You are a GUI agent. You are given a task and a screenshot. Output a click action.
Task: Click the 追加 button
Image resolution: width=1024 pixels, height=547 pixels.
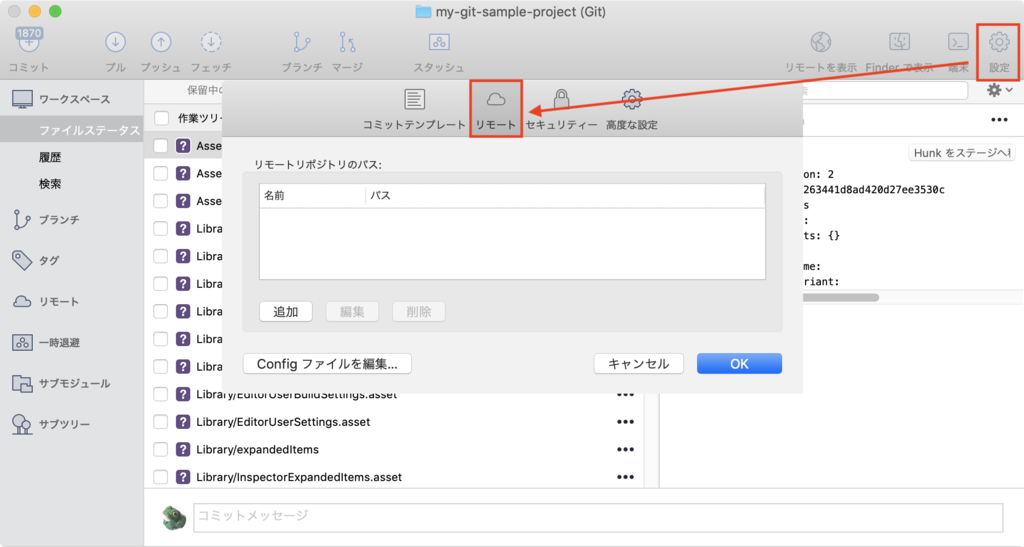tap(286, 311)
